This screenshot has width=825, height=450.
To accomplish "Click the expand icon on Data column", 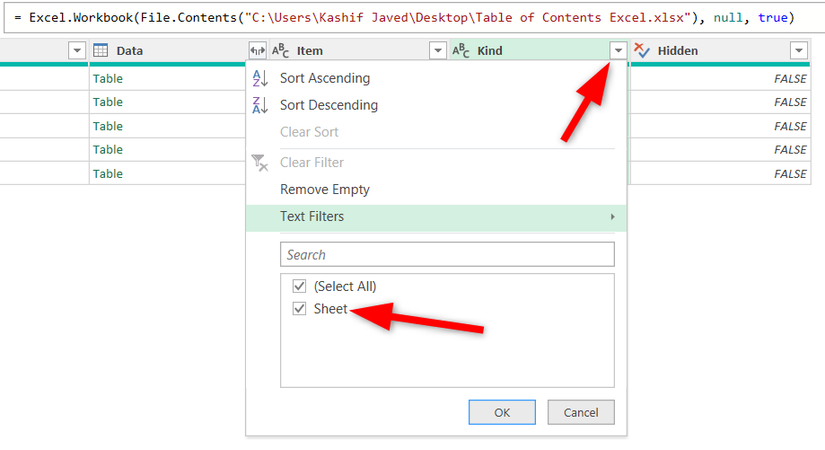I will click(x=257, y=51).
